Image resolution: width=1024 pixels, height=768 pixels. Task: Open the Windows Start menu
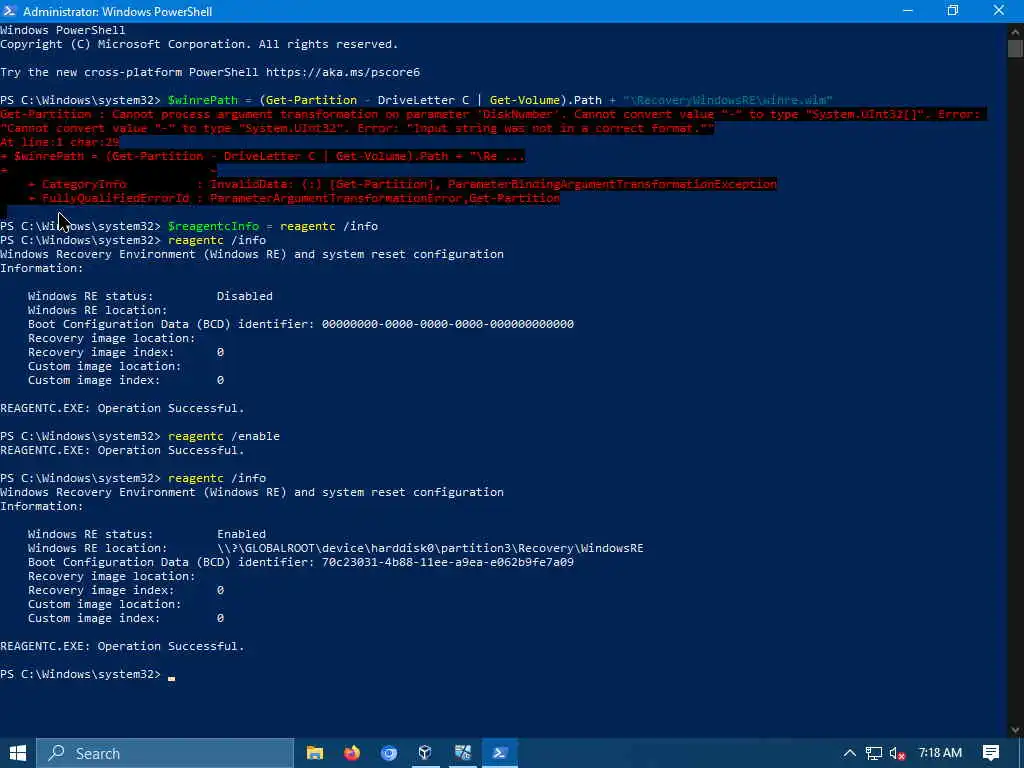(18, 753)
